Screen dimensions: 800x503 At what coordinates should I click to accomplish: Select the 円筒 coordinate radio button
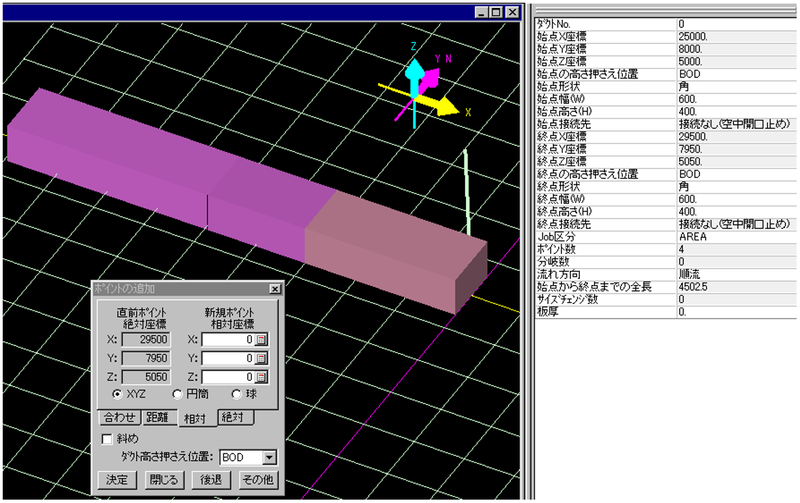tap(178, 395)
